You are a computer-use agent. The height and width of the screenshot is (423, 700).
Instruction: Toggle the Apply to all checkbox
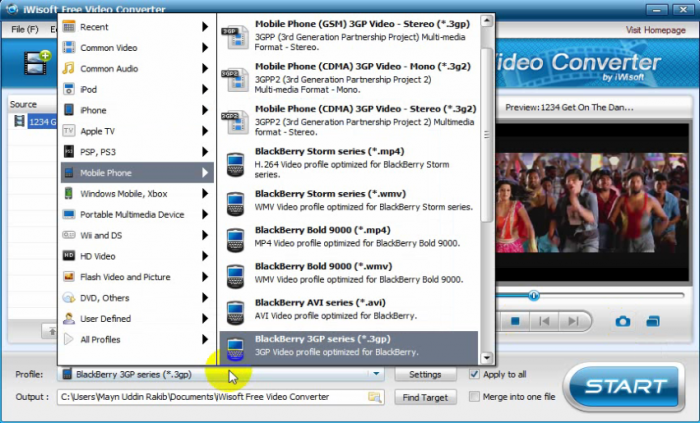[474, 374]
